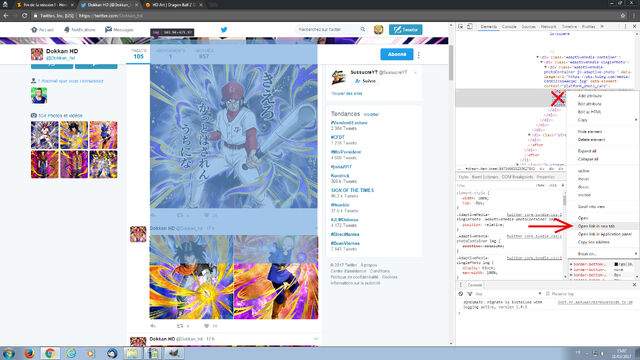Click the retweet icon under the two-image tweet
The image size is (640, 360).
(x=180, y=326)
